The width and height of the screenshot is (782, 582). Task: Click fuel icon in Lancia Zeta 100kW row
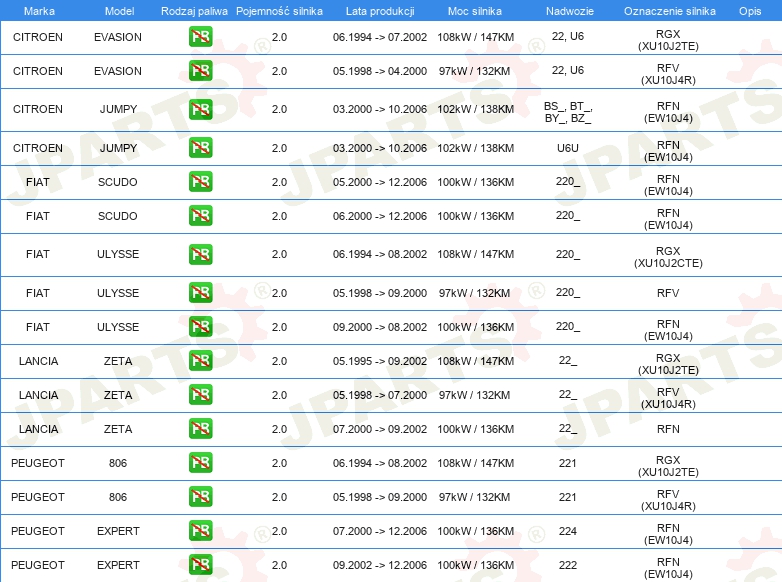coord(200,428)
